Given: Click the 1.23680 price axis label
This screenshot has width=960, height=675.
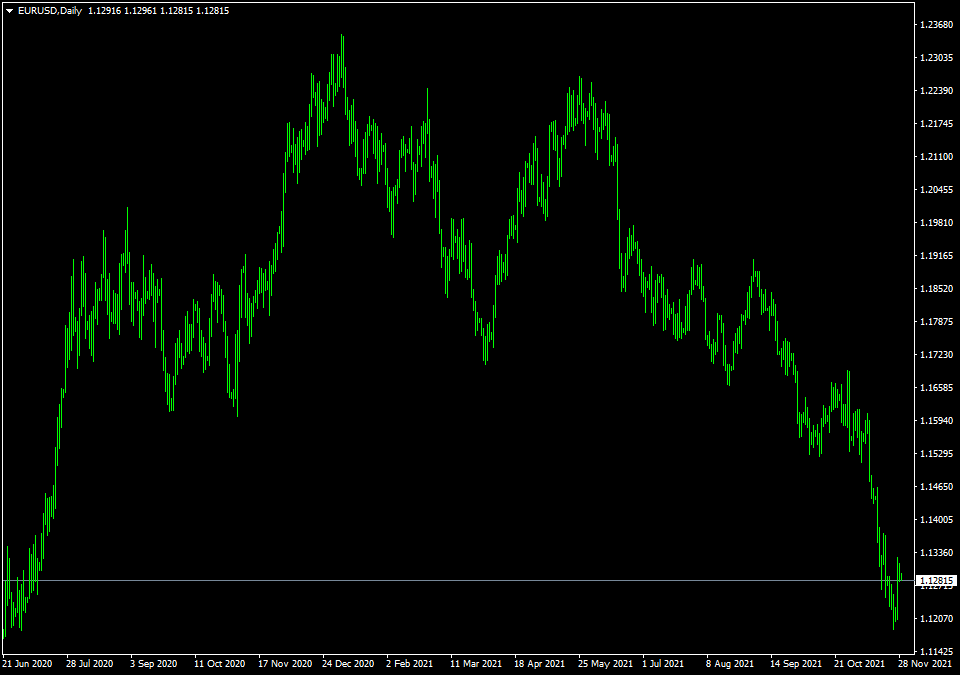Looking at the screenshot, I should tap(937, 25).
